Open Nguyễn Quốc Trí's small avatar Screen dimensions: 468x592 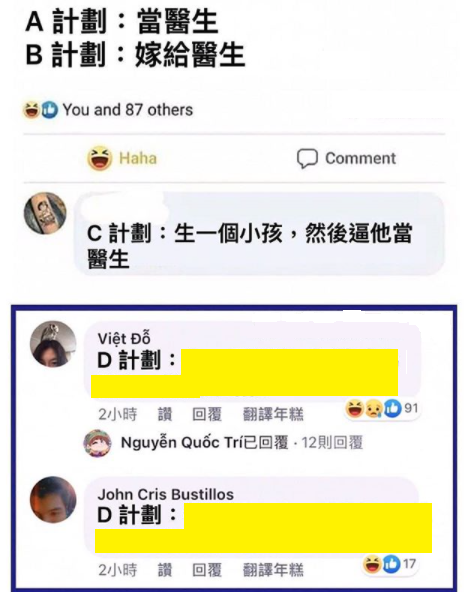tap(97, 443)
